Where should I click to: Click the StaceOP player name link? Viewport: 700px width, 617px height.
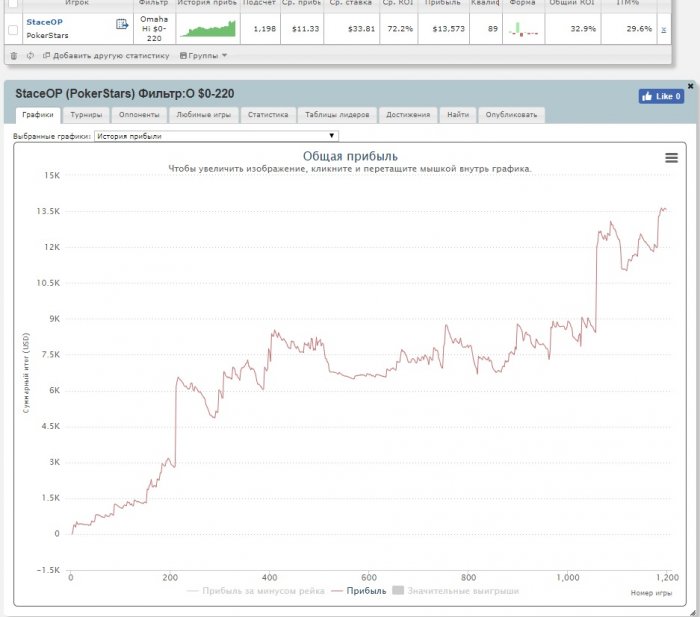[x=44, y=20]
